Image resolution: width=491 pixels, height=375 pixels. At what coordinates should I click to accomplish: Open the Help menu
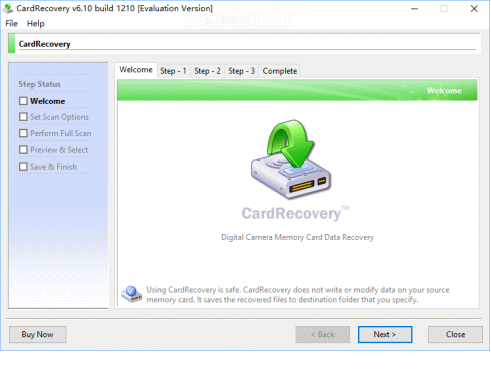(36, 24)
